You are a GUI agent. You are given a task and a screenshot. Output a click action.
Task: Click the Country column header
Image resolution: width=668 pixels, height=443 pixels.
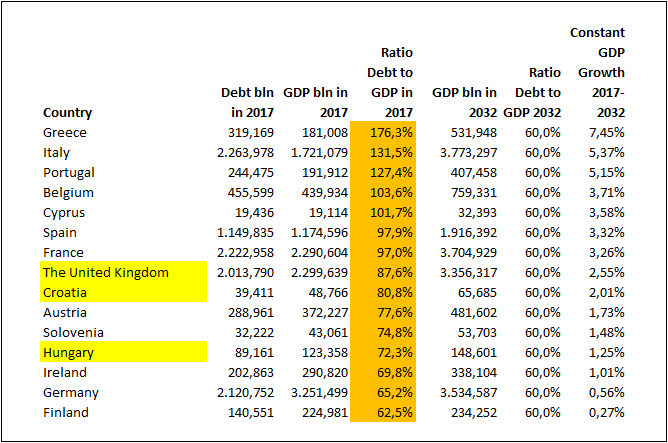68,113
